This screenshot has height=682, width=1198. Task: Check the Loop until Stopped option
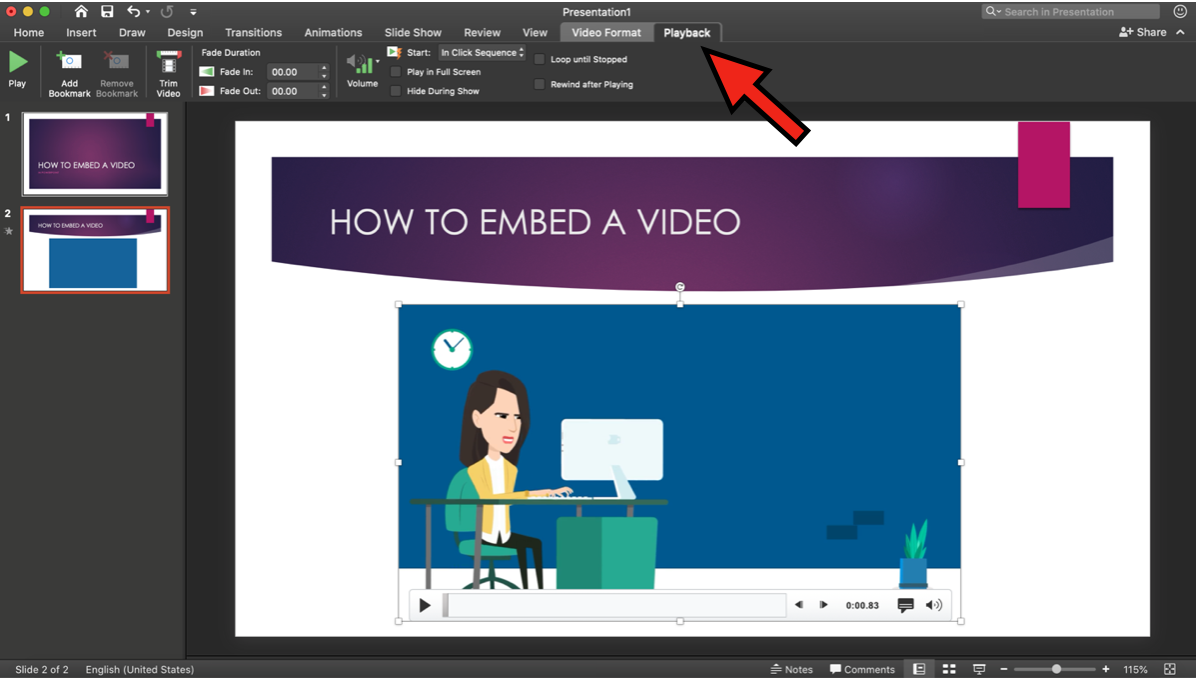(540, 59)
